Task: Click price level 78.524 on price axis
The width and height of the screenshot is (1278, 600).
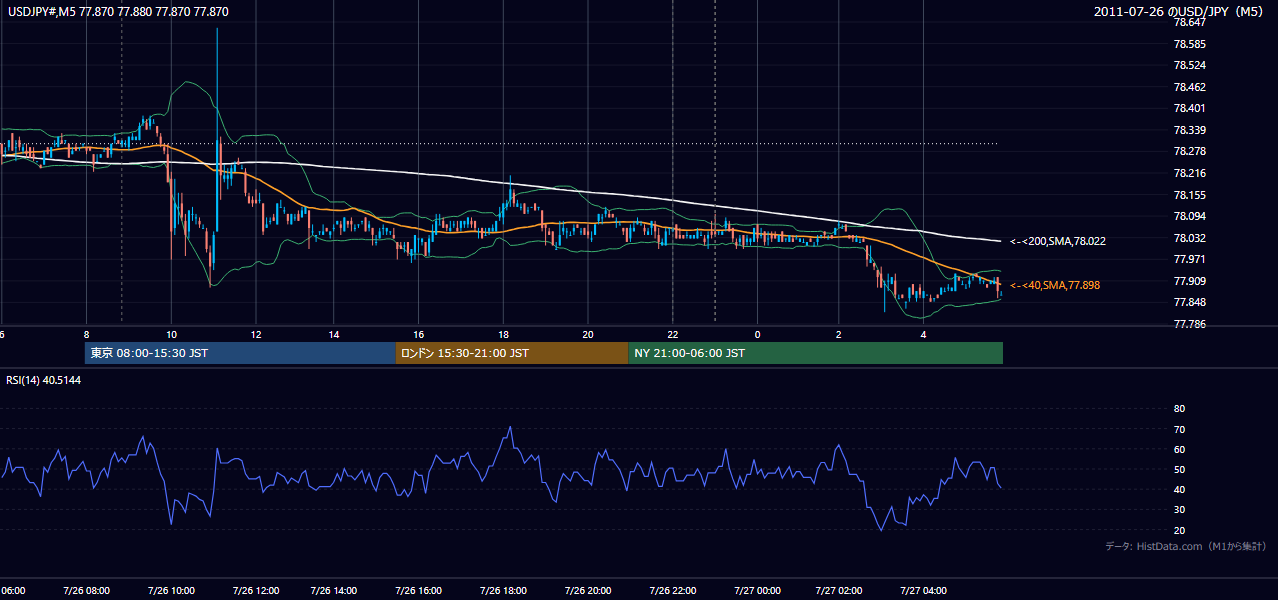Action: pos(1189,66)
